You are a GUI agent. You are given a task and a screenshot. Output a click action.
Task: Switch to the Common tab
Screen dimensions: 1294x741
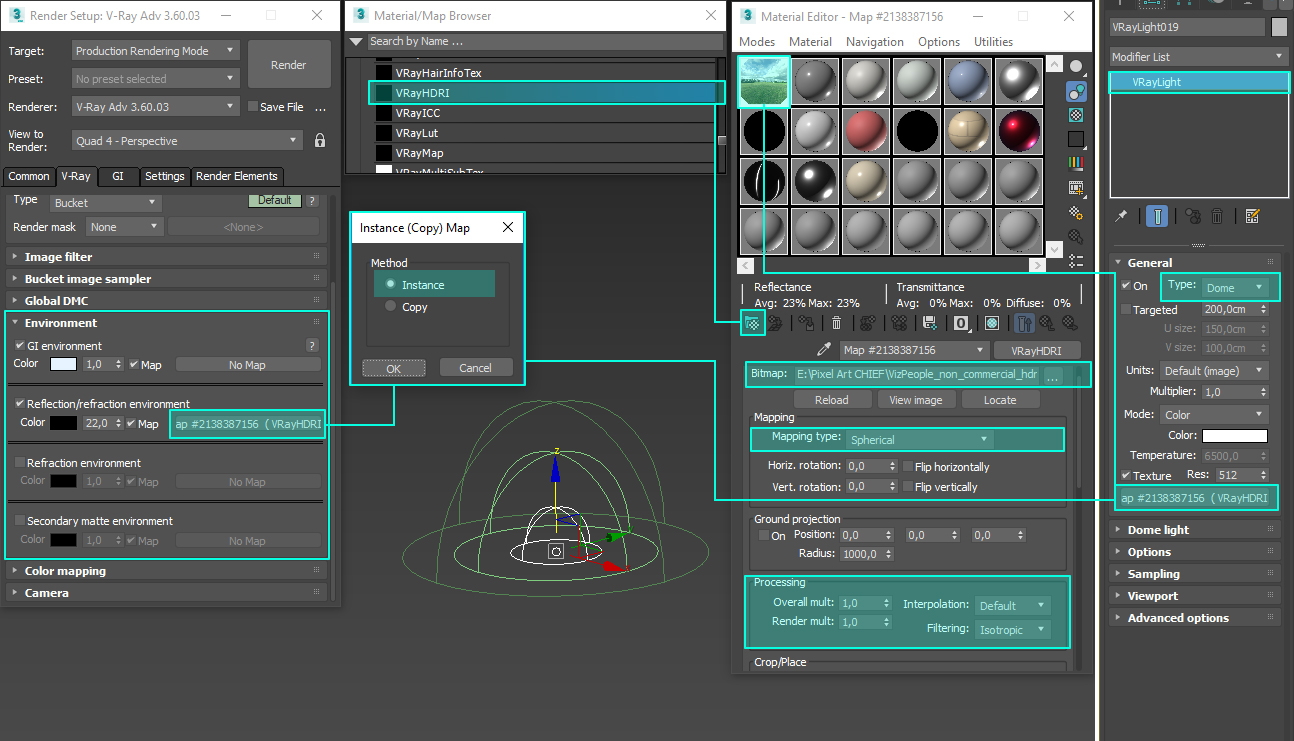point(29,176)
